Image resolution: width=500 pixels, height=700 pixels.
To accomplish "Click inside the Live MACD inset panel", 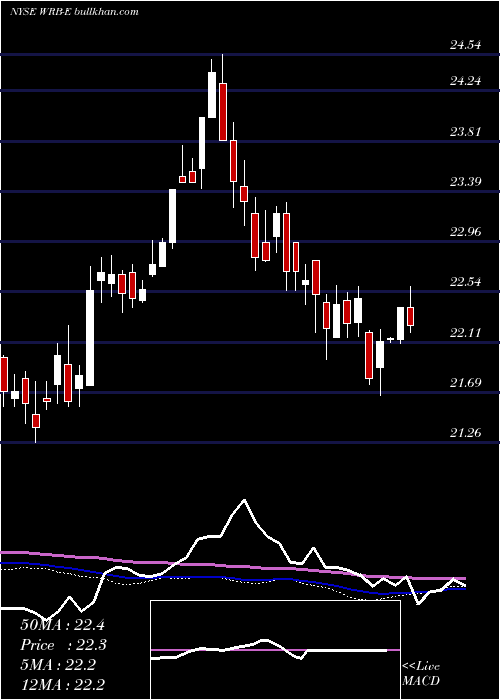I will click(275, 650).
